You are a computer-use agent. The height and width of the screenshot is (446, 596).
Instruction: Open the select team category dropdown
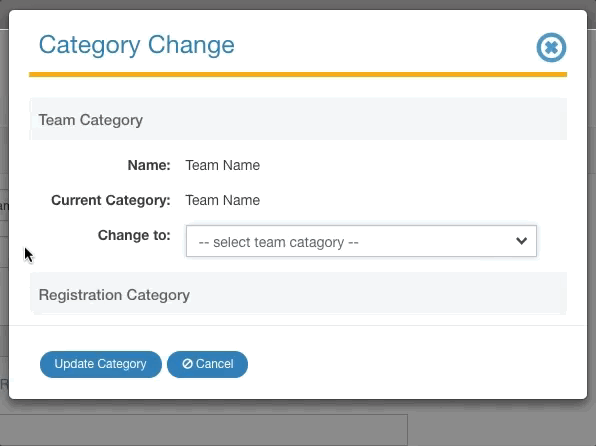tap(361, 241)
